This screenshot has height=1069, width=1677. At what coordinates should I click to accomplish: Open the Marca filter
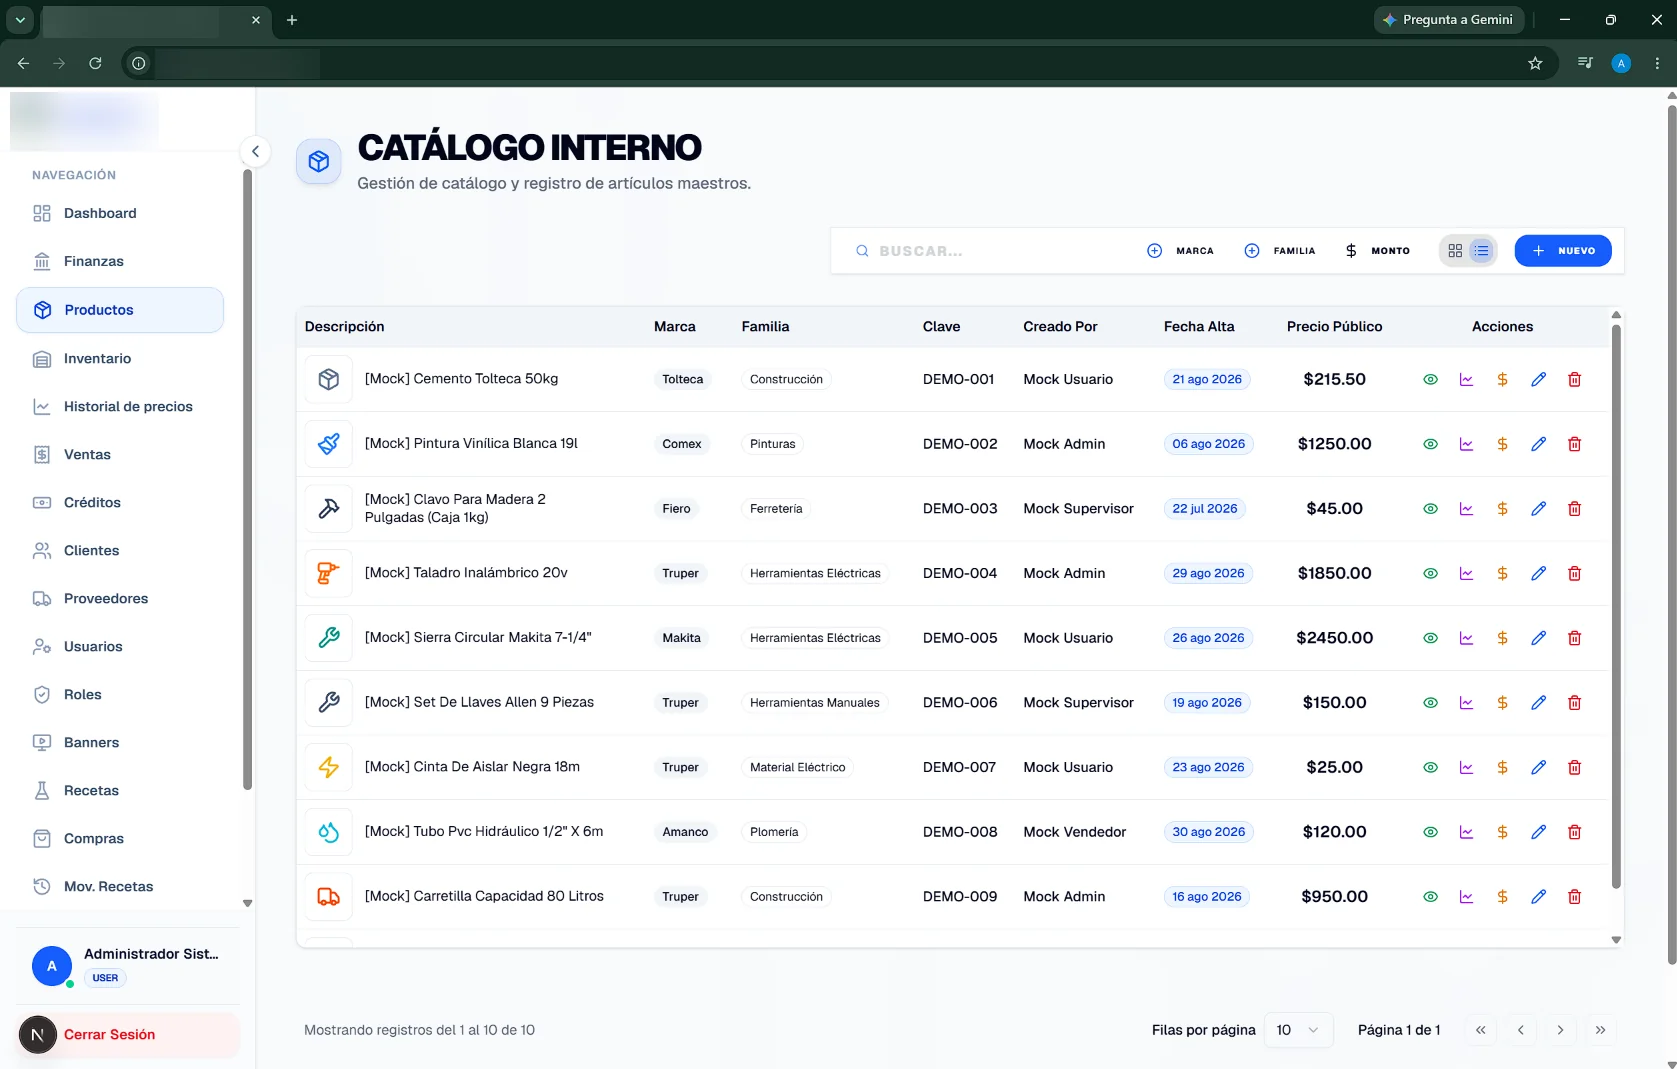[1180, 251]
